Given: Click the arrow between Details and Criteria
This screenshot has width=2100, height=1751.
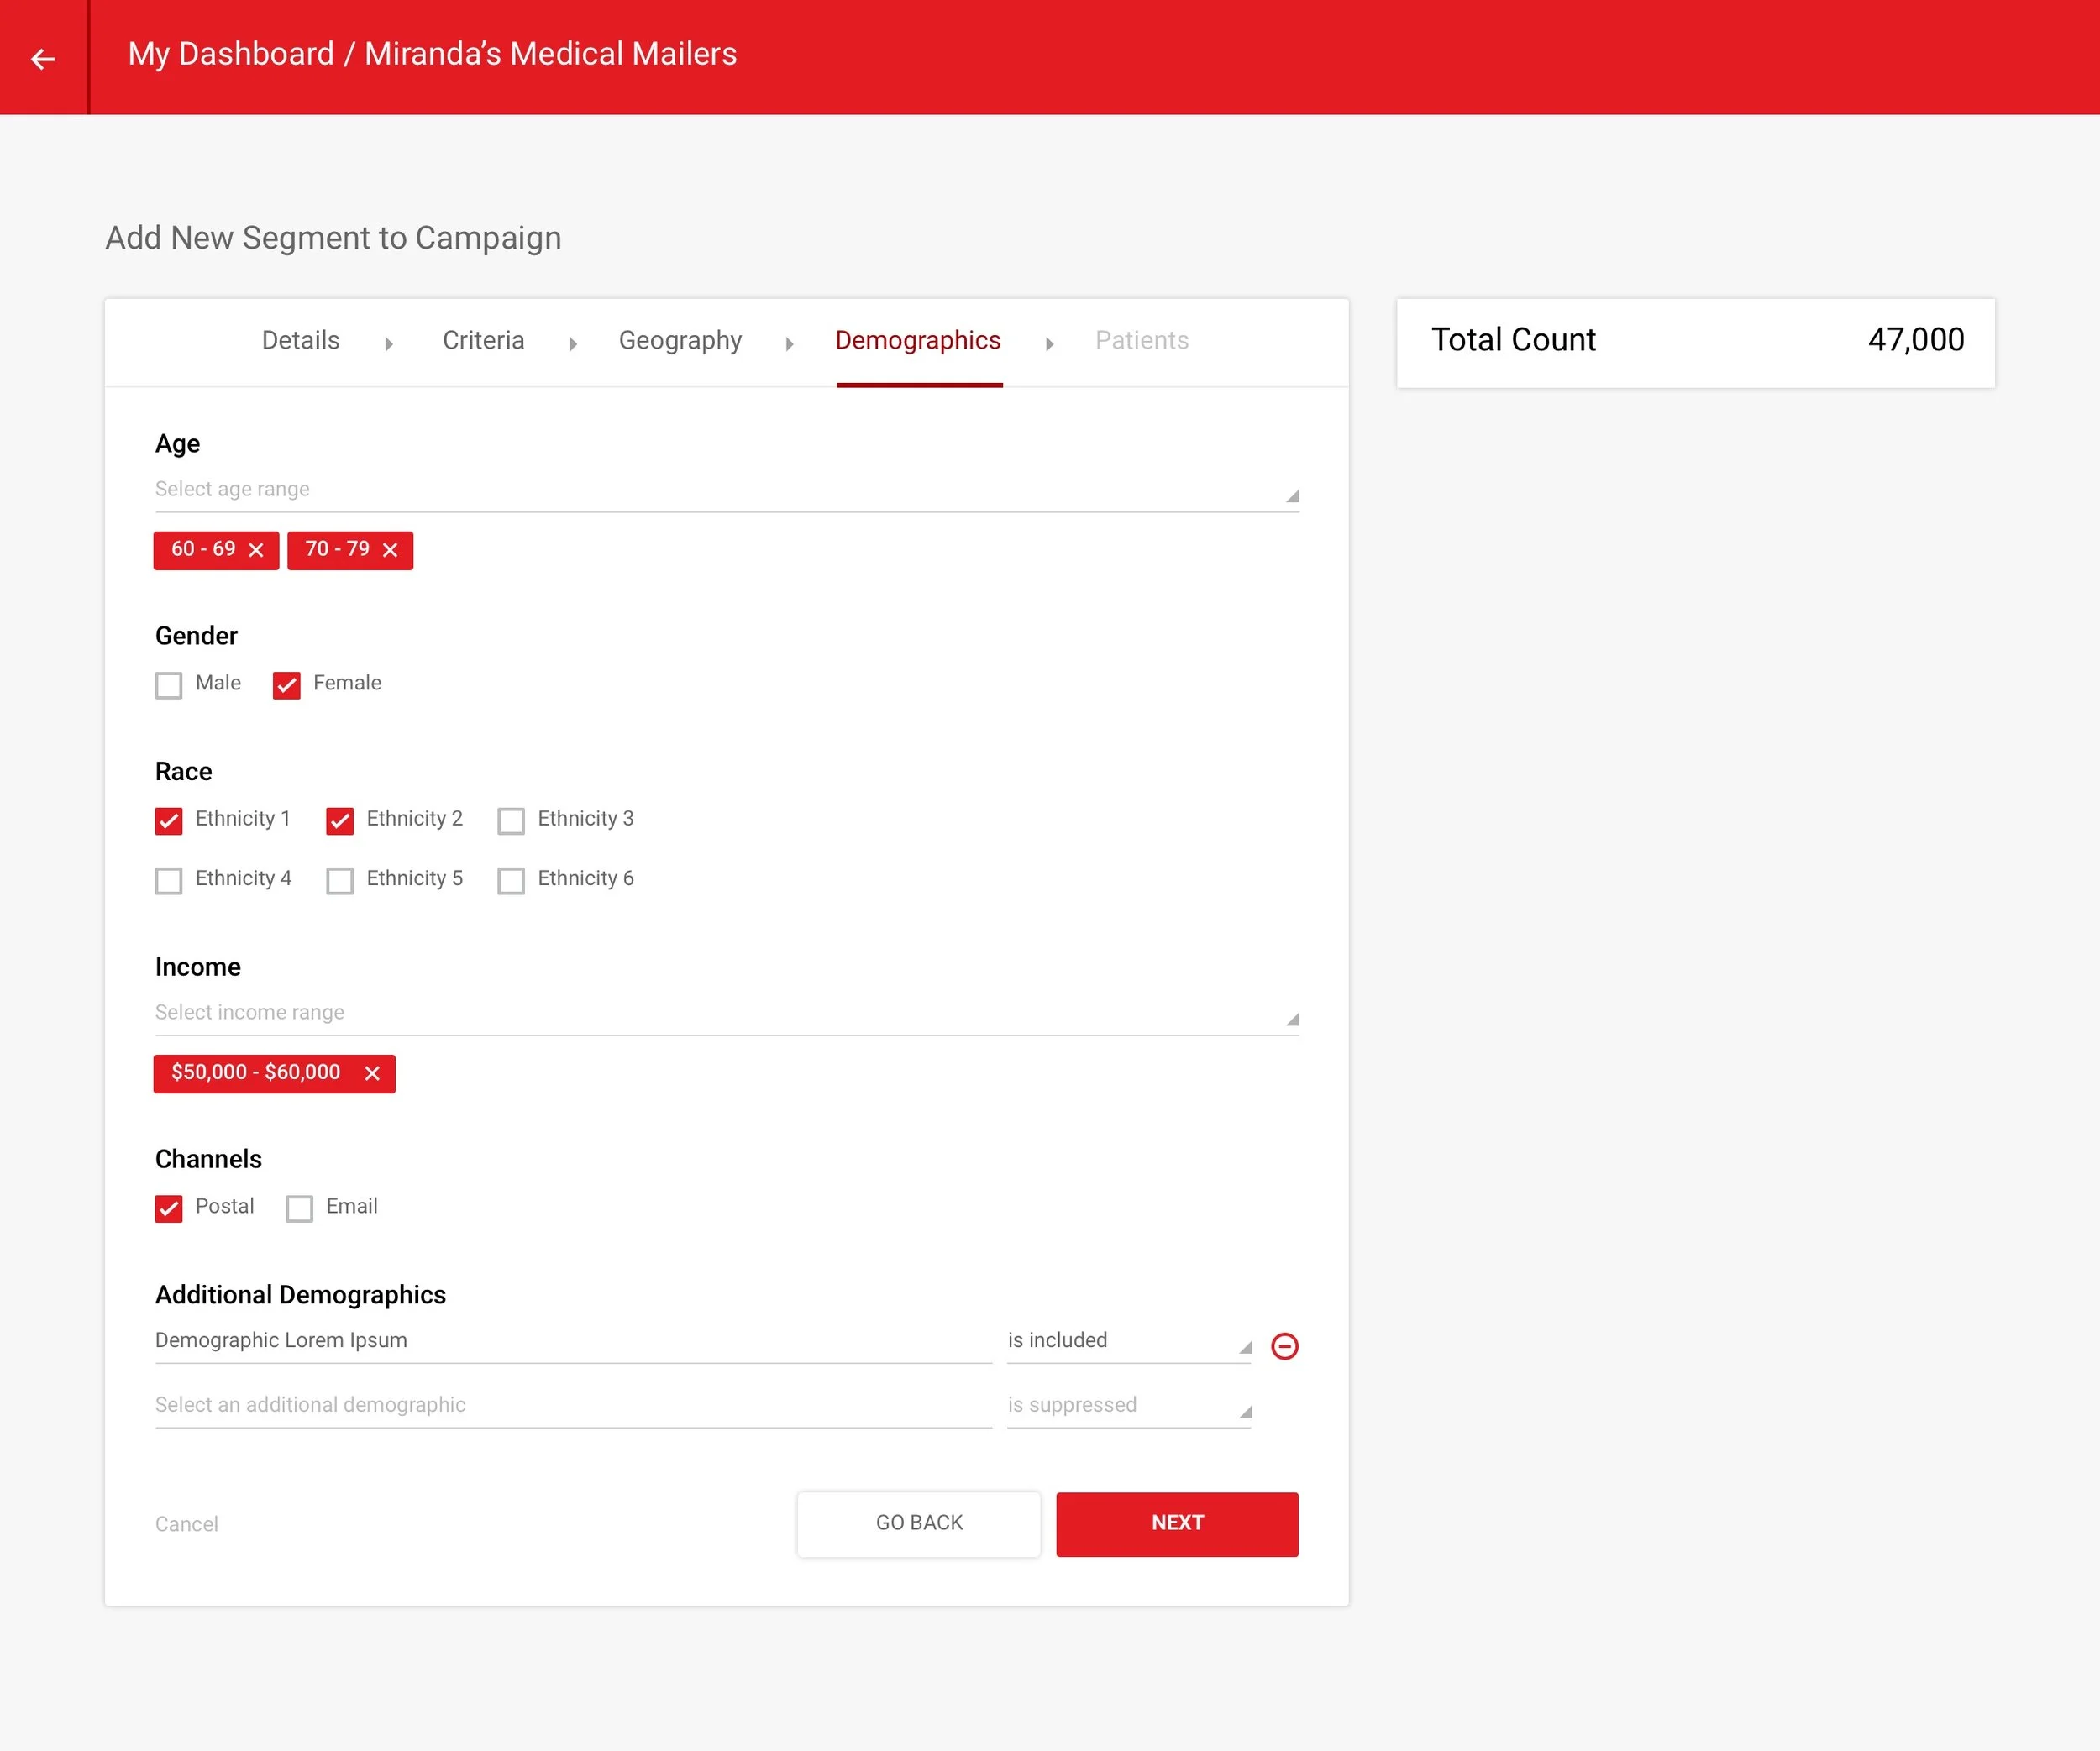Looking at the screenshot, I should coord(389,344).
